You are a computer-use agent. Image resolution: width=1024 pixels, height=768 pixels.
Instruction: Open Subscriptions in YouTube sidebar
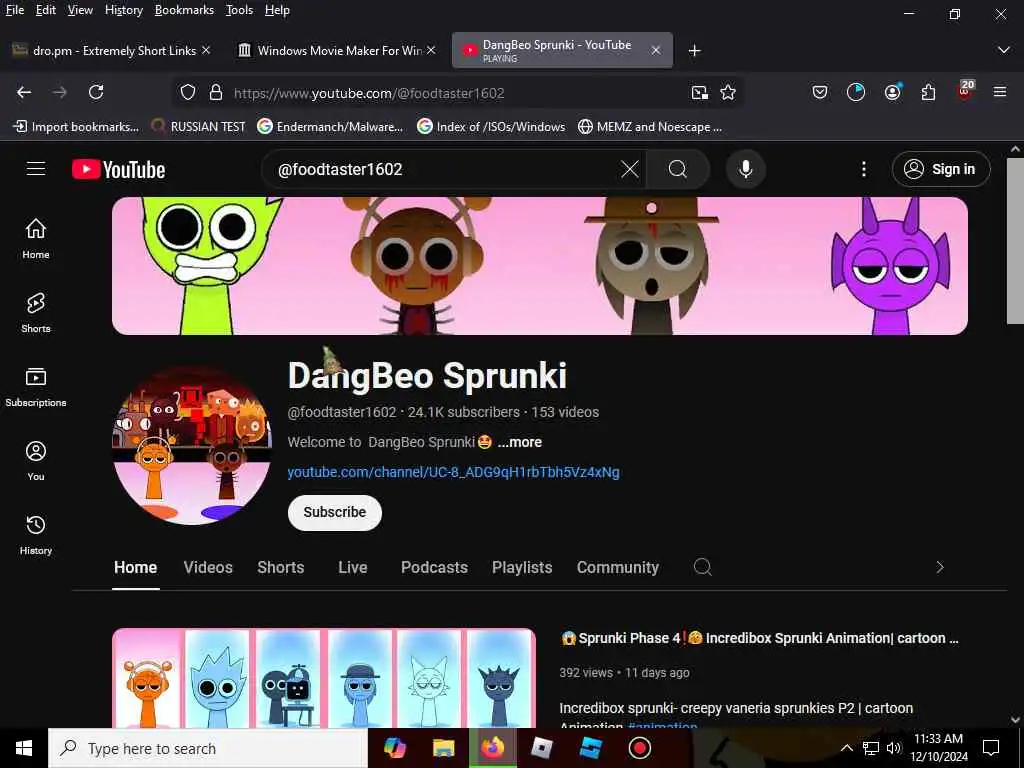point(36,387)
